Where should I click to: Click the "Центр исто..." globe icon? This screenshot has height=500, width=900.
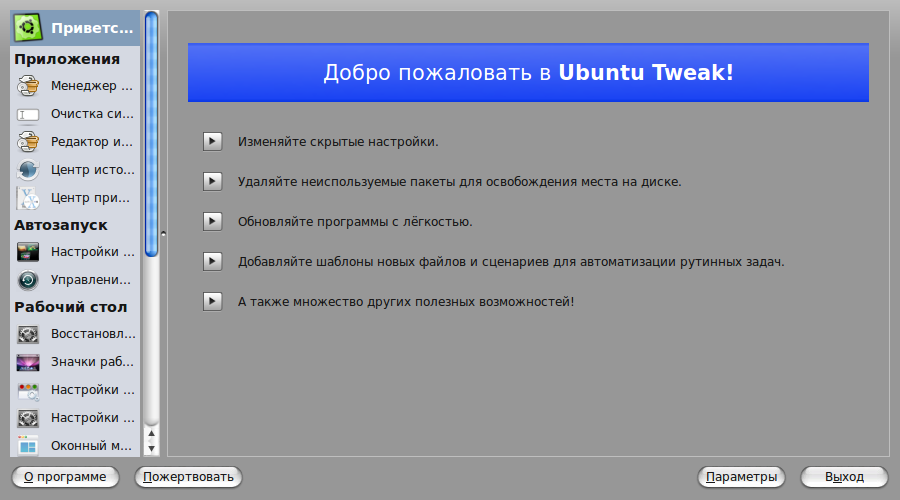click(28, 170)
